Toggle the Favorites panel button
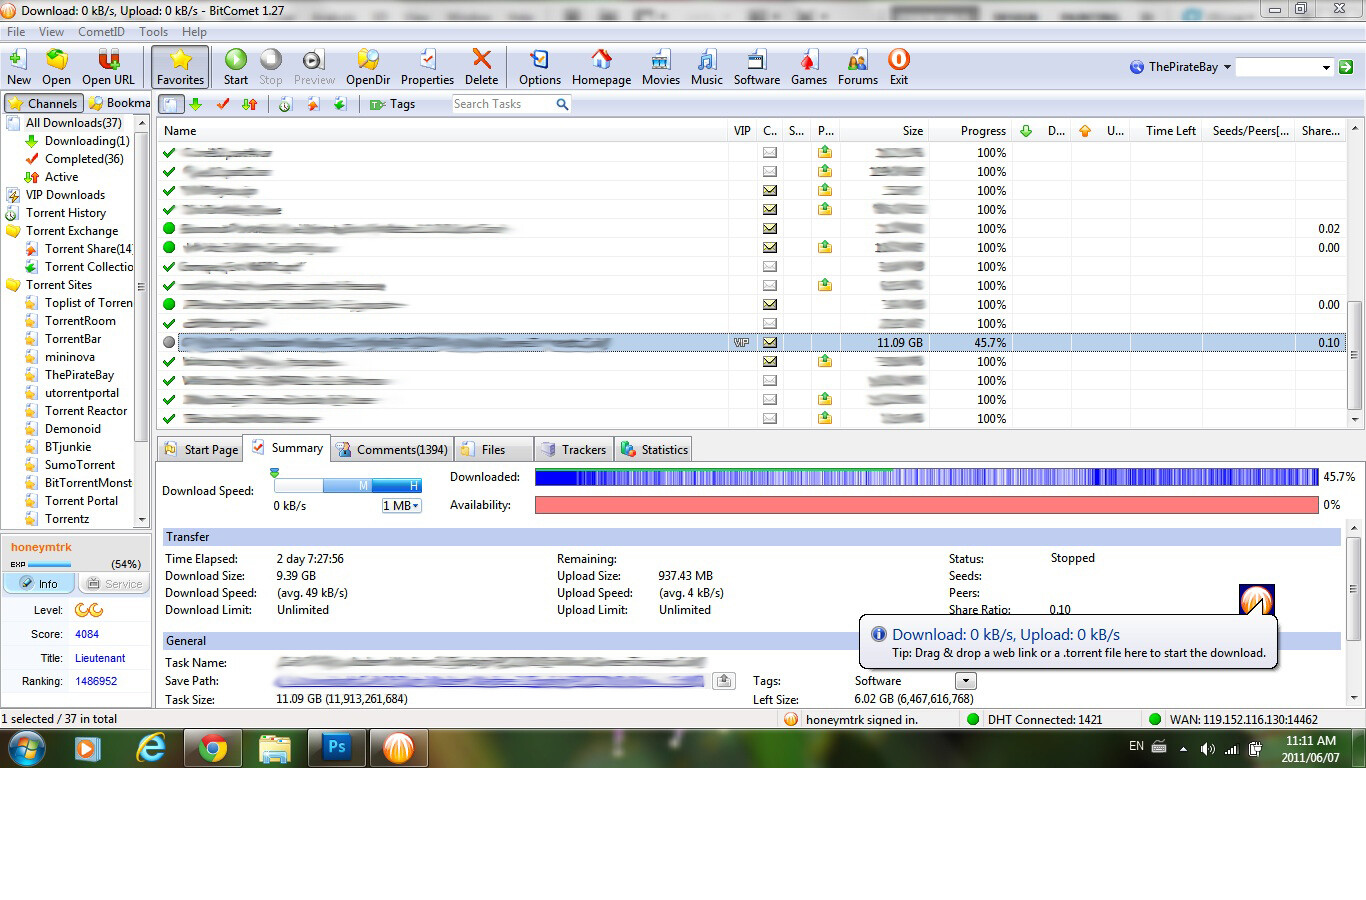 point(181,67)
